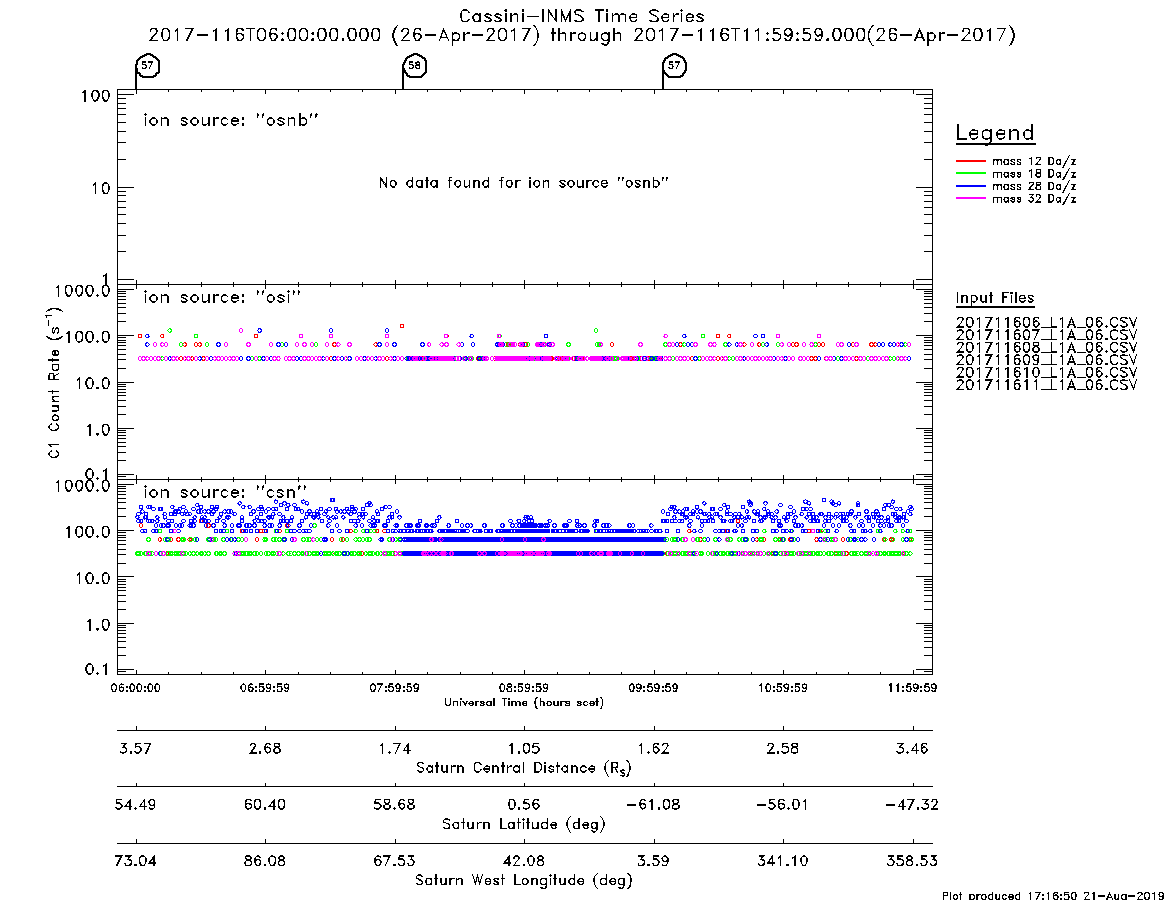Click the 'mass 12 Da/z' legend label
The height and width of the screenshot is (900, 1165).
1034,161
